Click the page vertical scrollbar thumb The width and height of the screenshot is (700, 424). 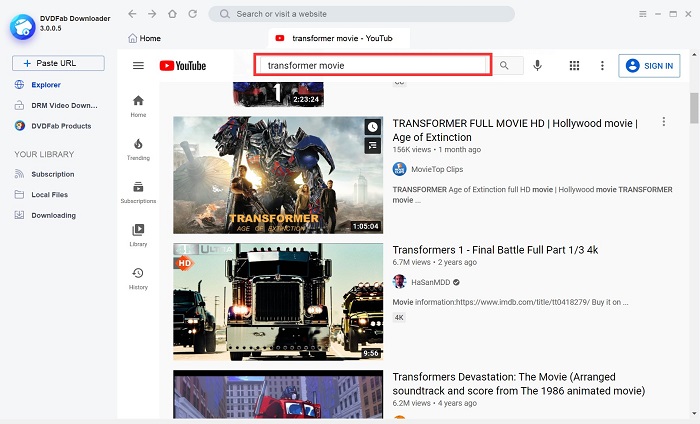[694, 108]
